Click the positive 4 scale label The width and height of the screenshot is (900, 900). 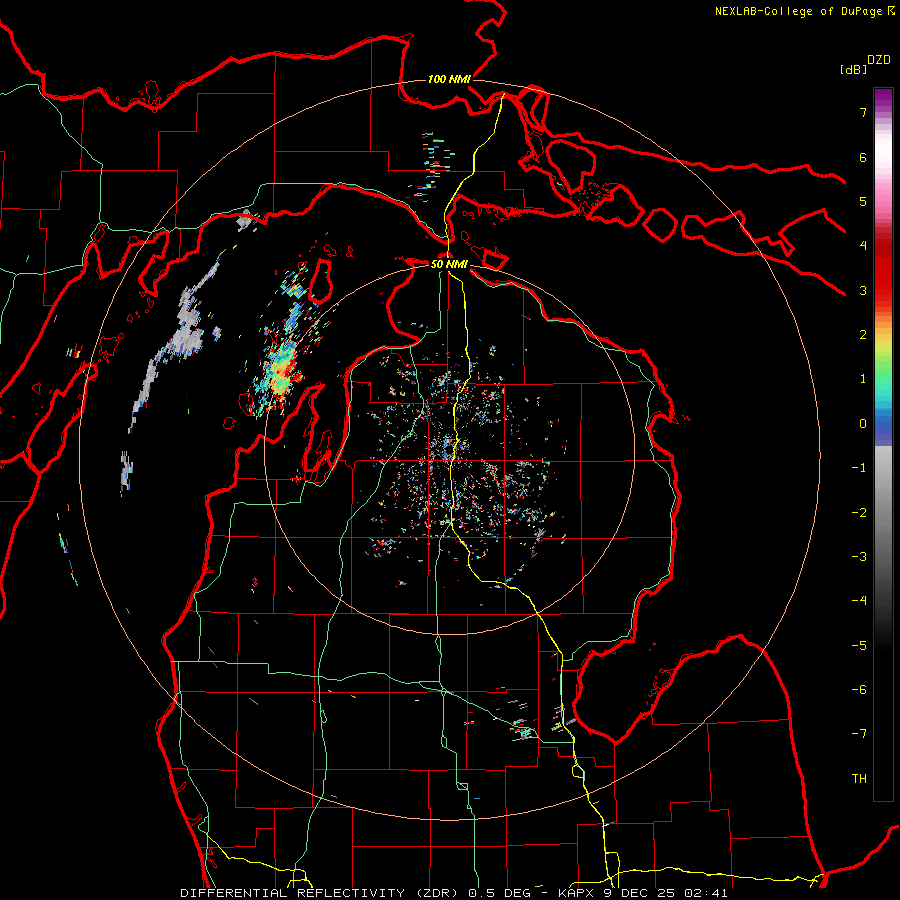click(863, 246)
